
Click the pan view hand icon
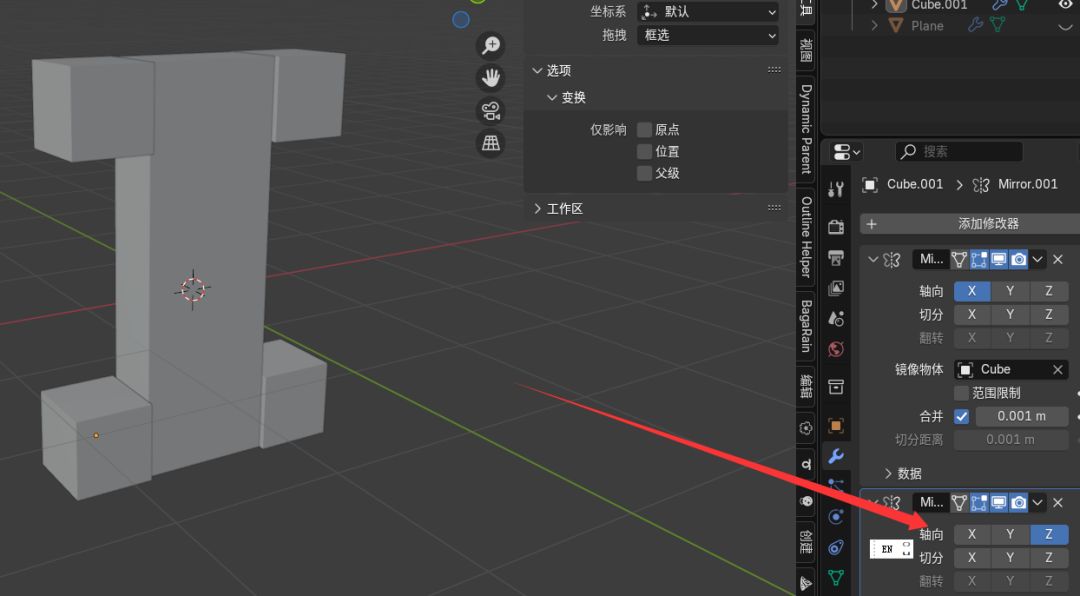tap(491, 78)
